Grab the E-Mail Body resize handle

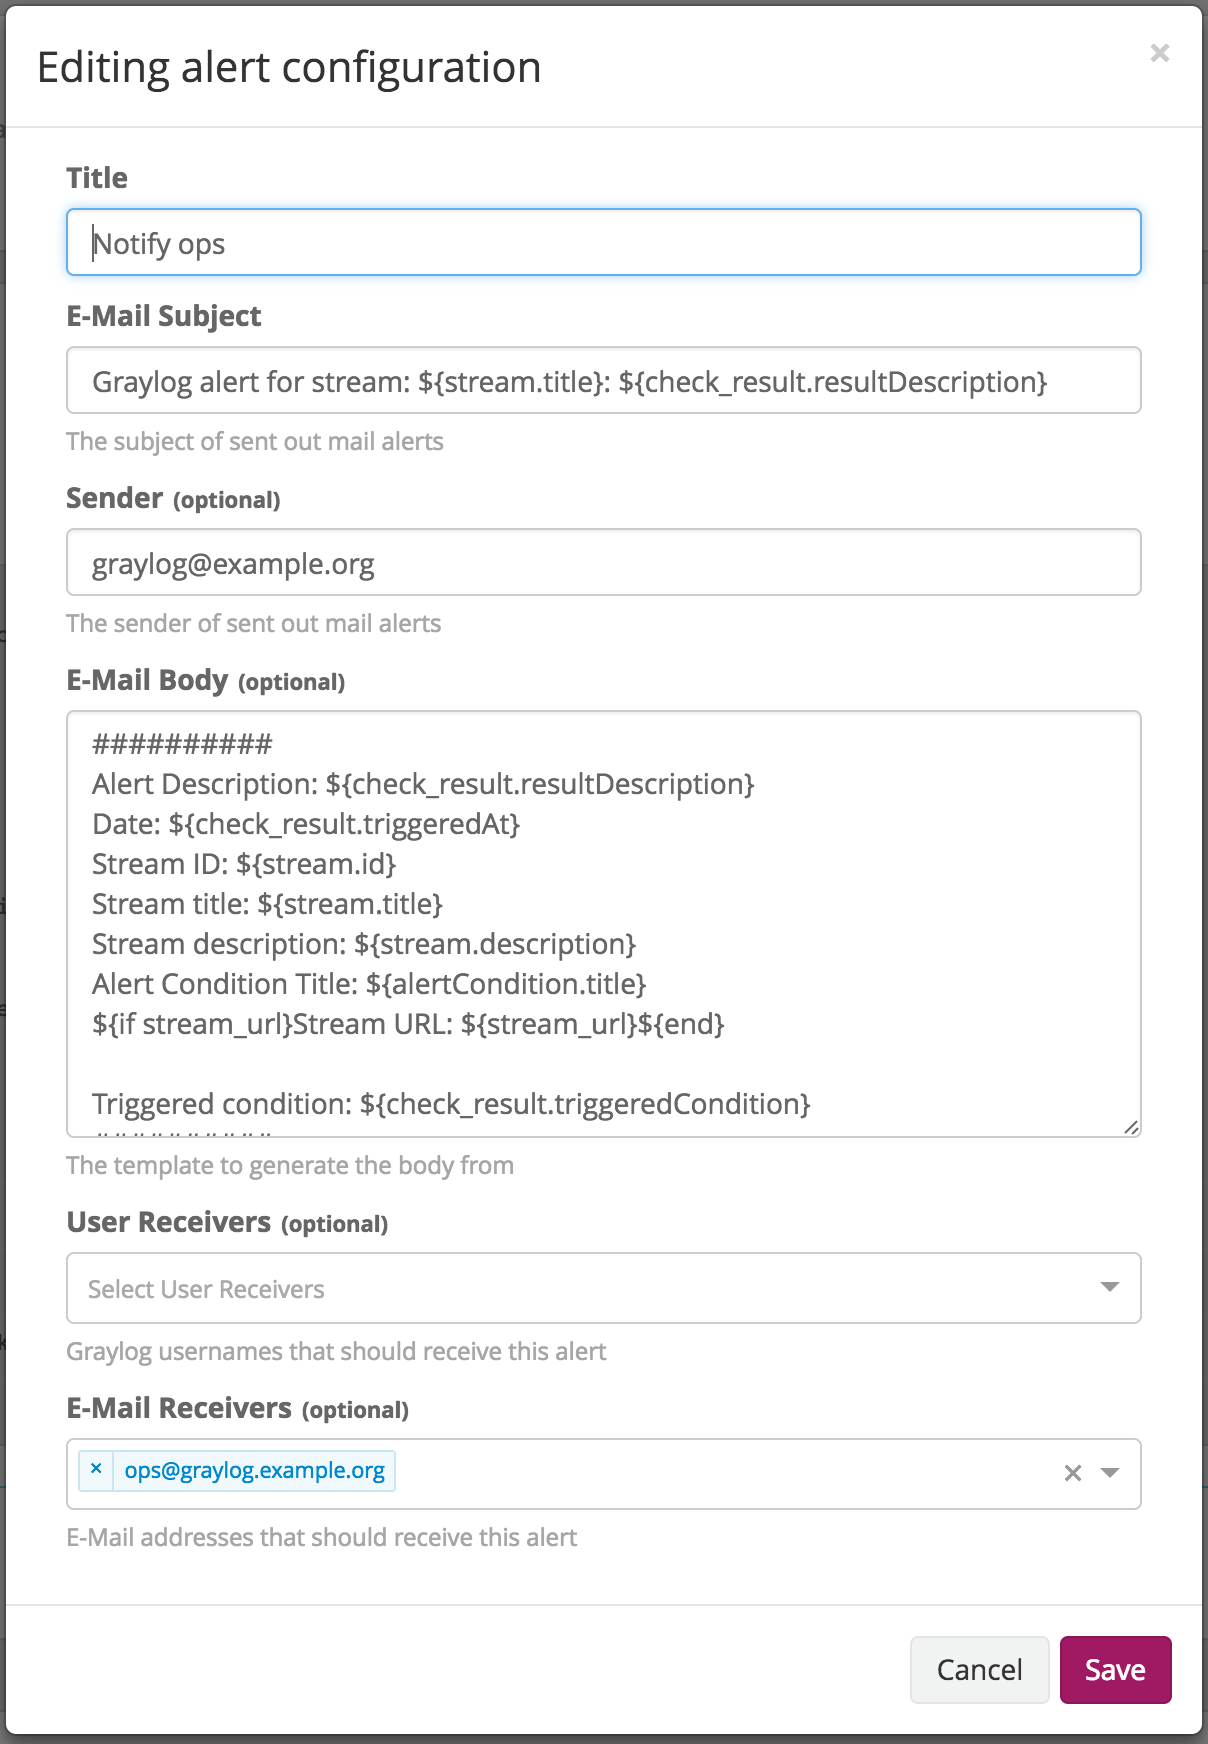[1131, 1127]
